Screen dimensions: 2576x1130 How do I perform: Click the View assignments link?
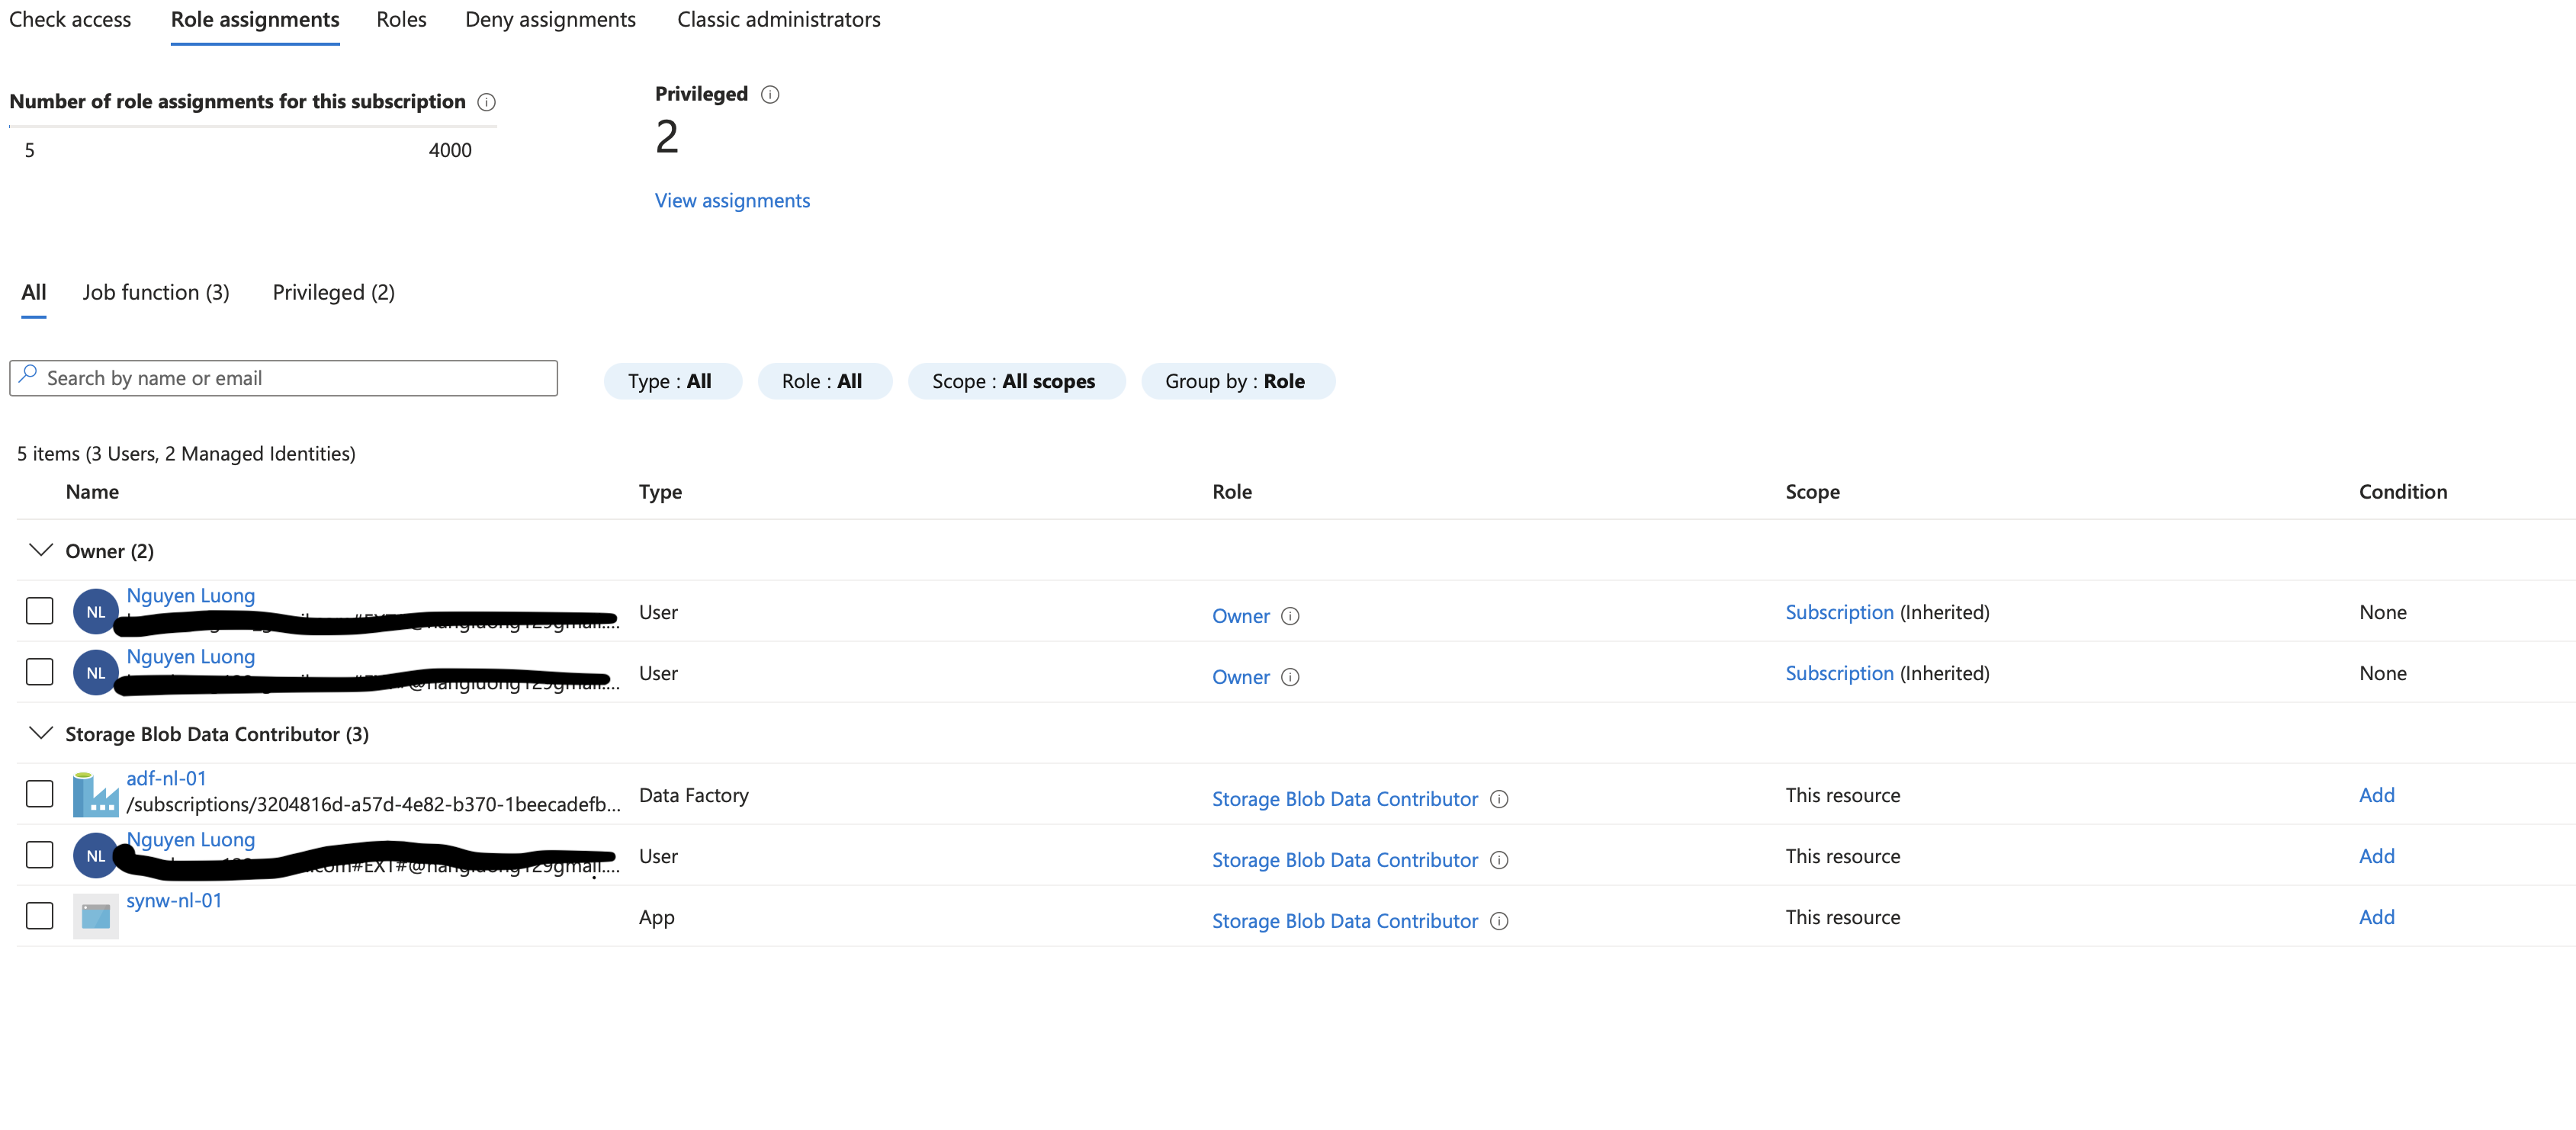(732, 200)
